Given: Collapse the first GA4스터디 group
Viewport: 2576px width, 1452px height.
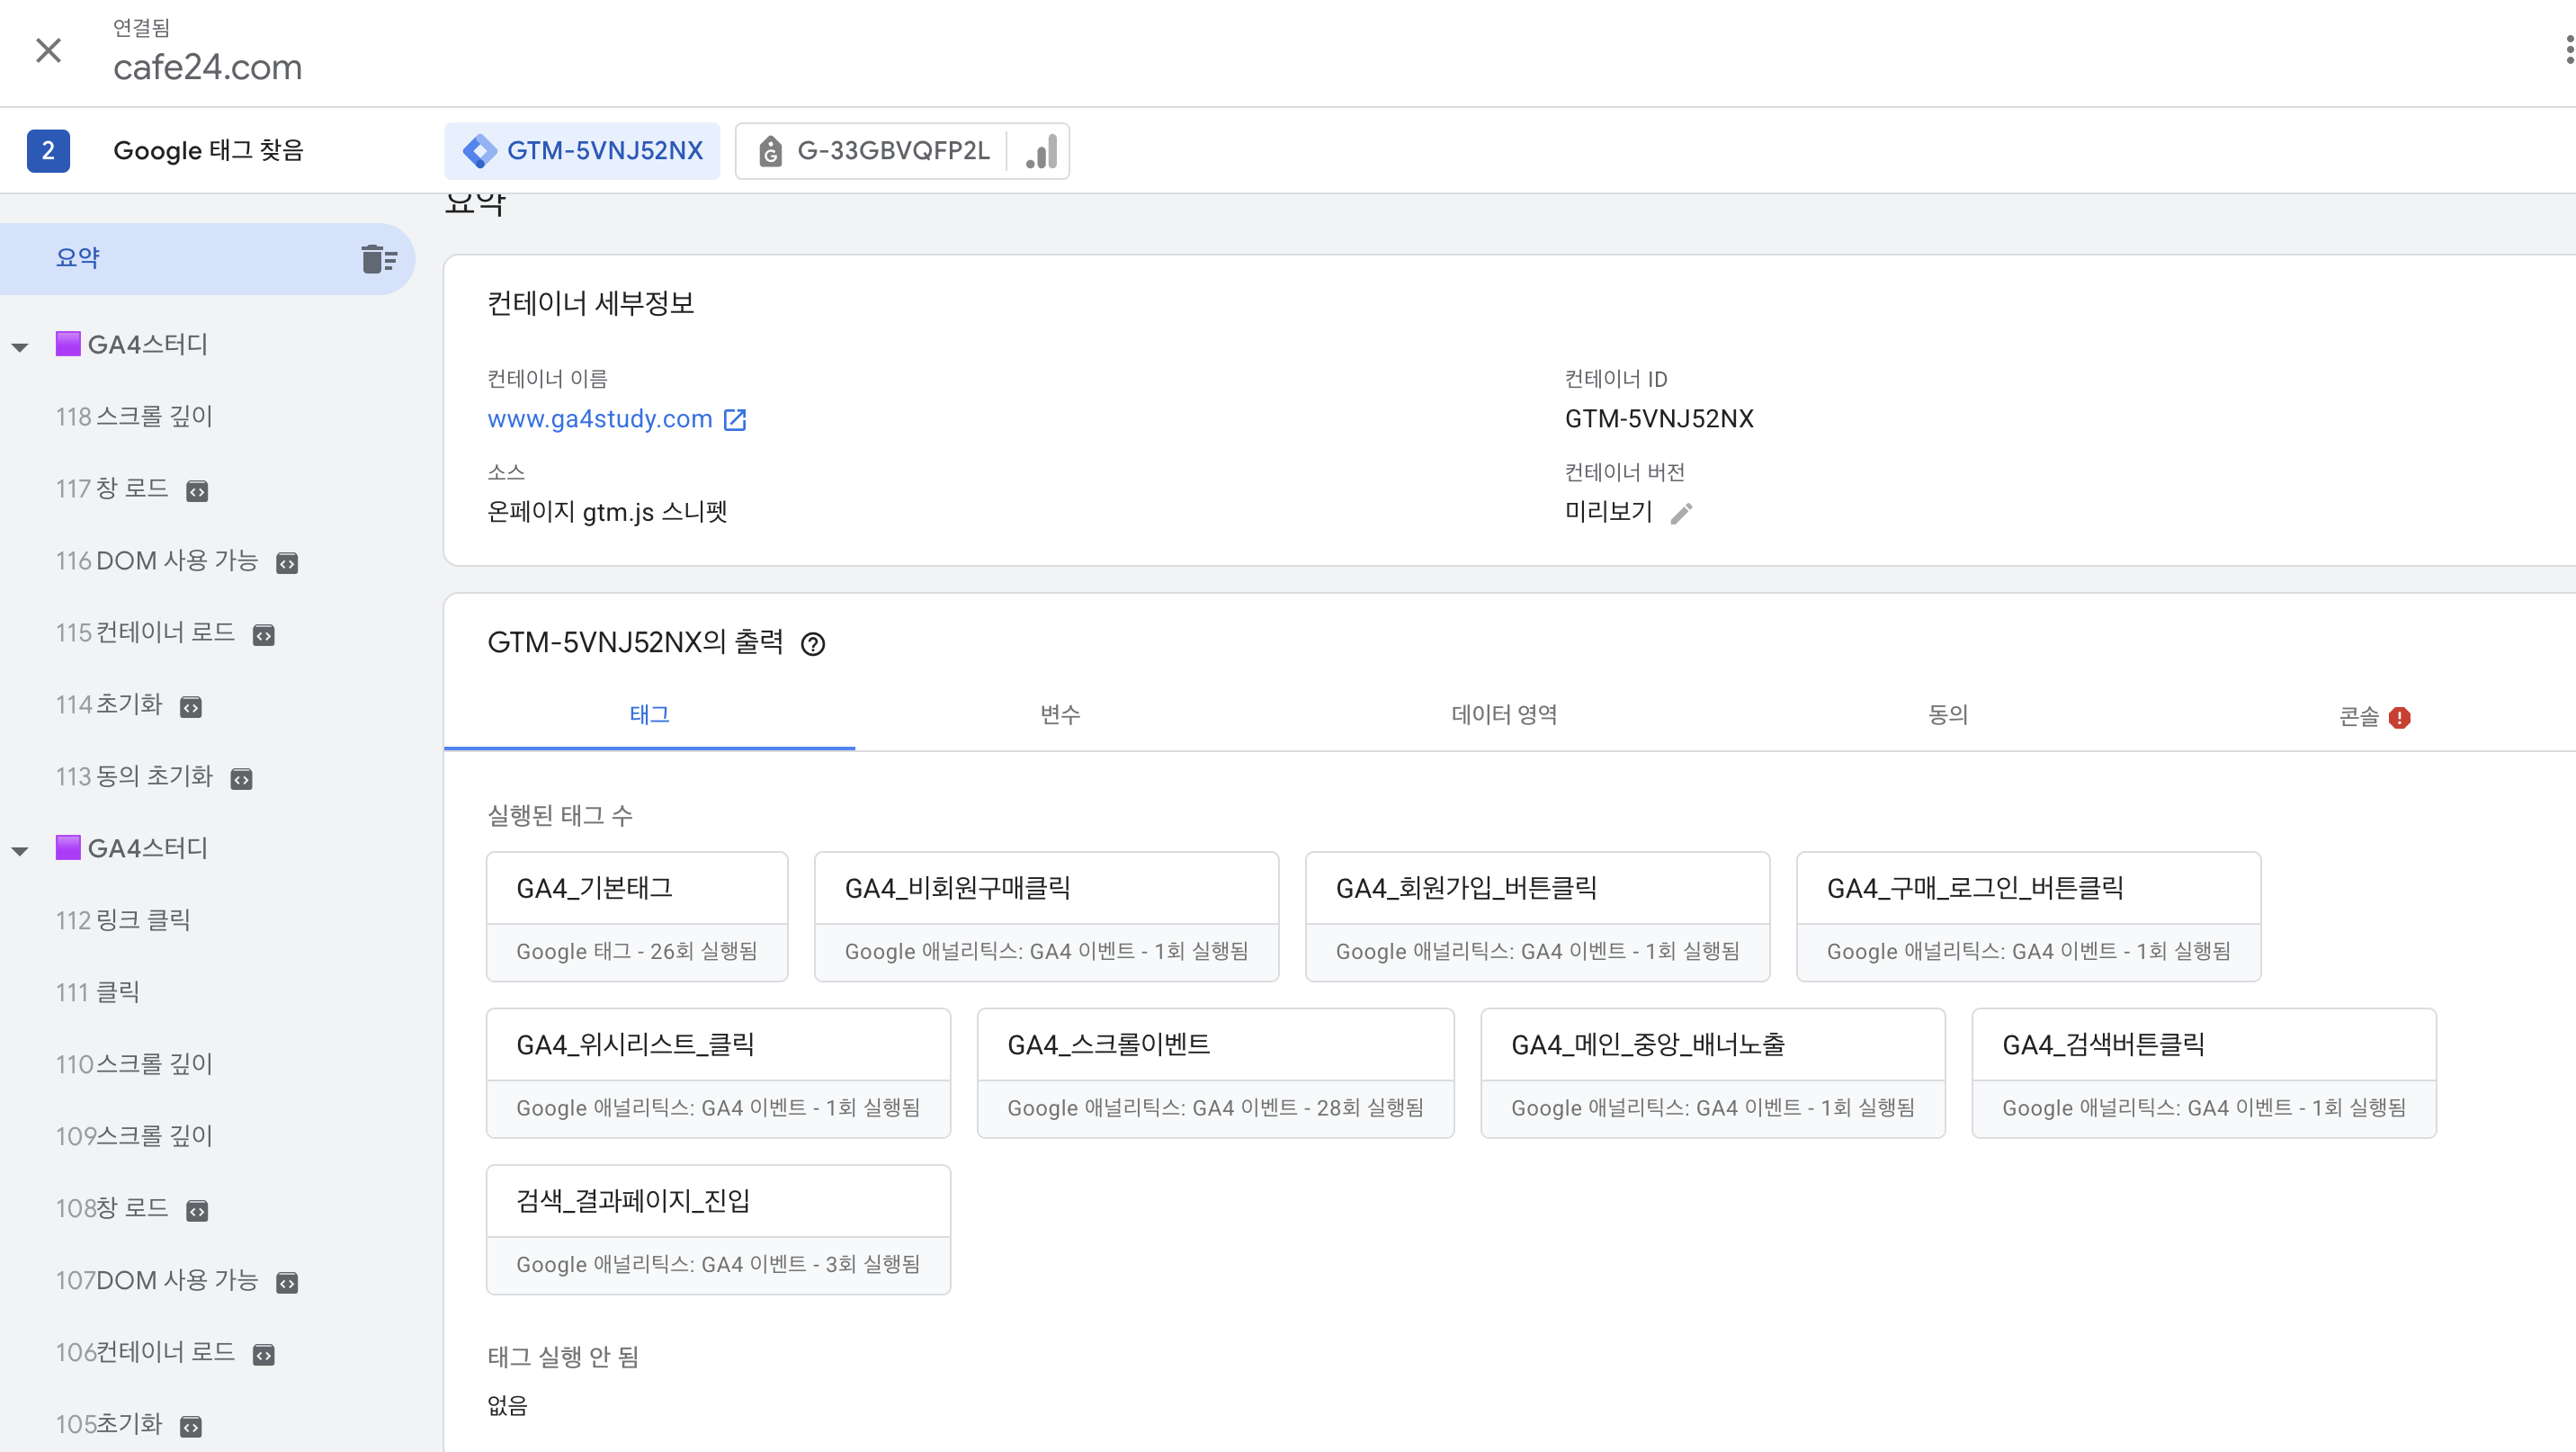Looking at the screenshot, I should click(20, 347).
